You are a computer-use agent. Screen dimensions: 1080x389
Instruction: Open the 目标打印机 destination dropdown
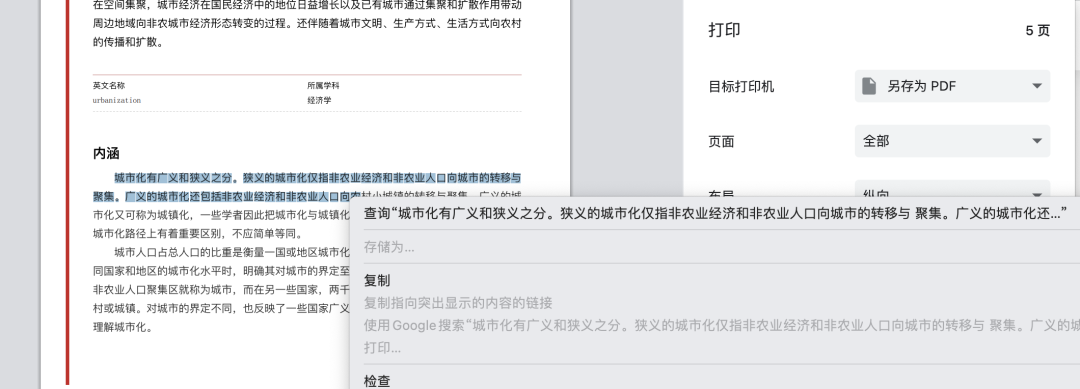[952, 86]
